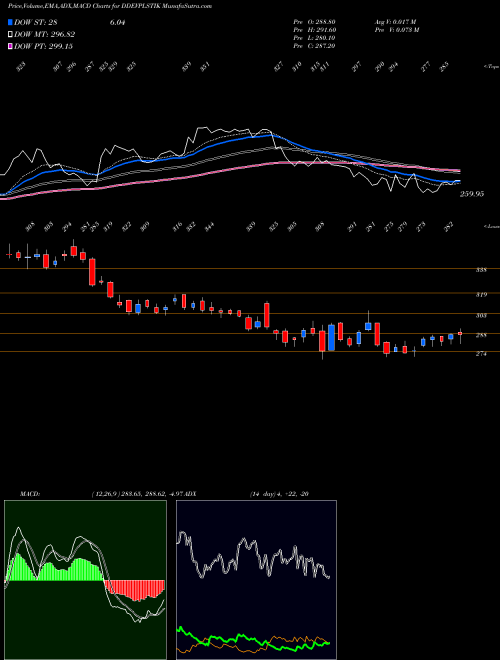The height and width of the screenshot is (660, 500).
Task: Click the large red candle crossing the 338 line
Action: coord(92,272)
